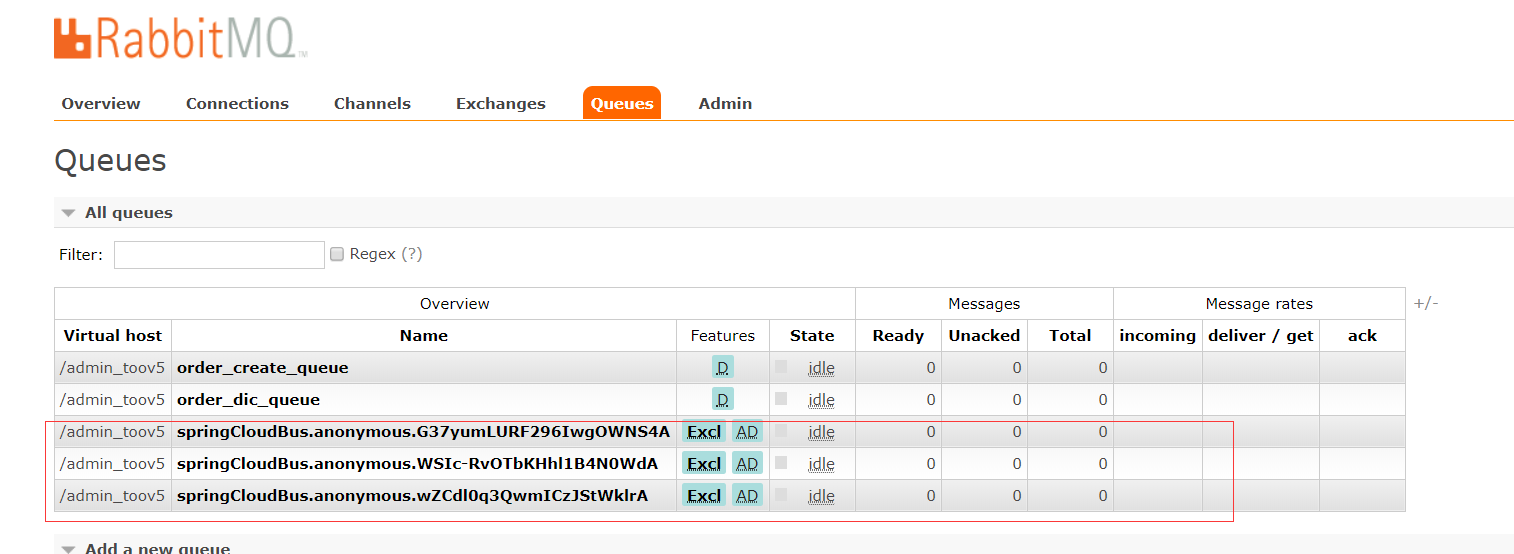Click the AD badge on the wZCdl0q3QwmICzJStWklrA row

tap(747, 496)
